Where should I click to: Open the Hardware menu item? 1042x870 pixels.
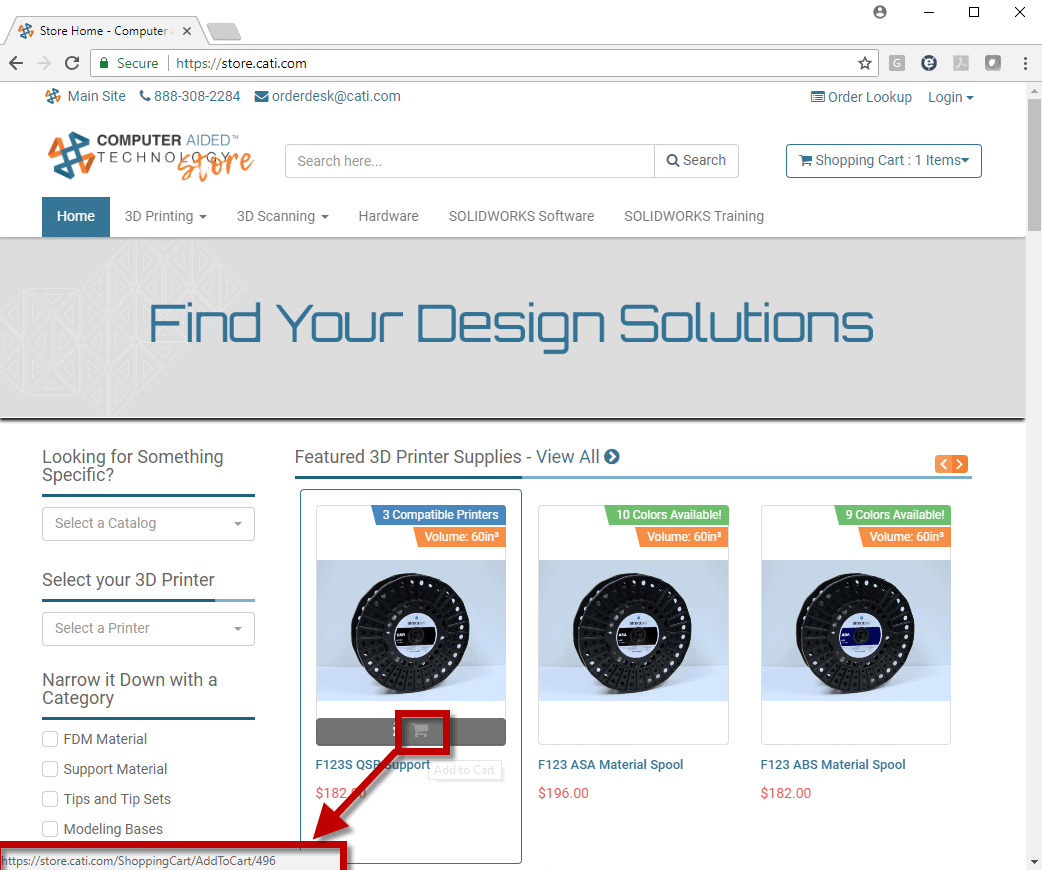click(388, 217)
